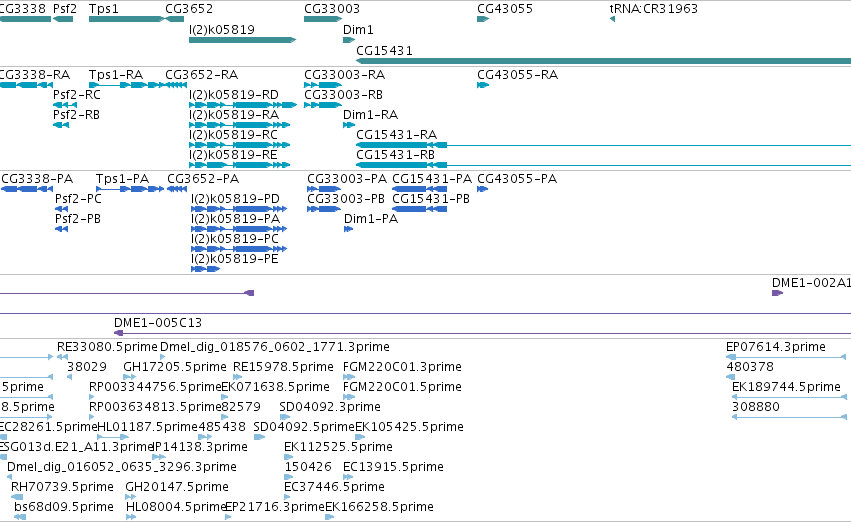Select the CG33003-RB transcript
This screenshot has height=522, width=851.
(322, 105)
